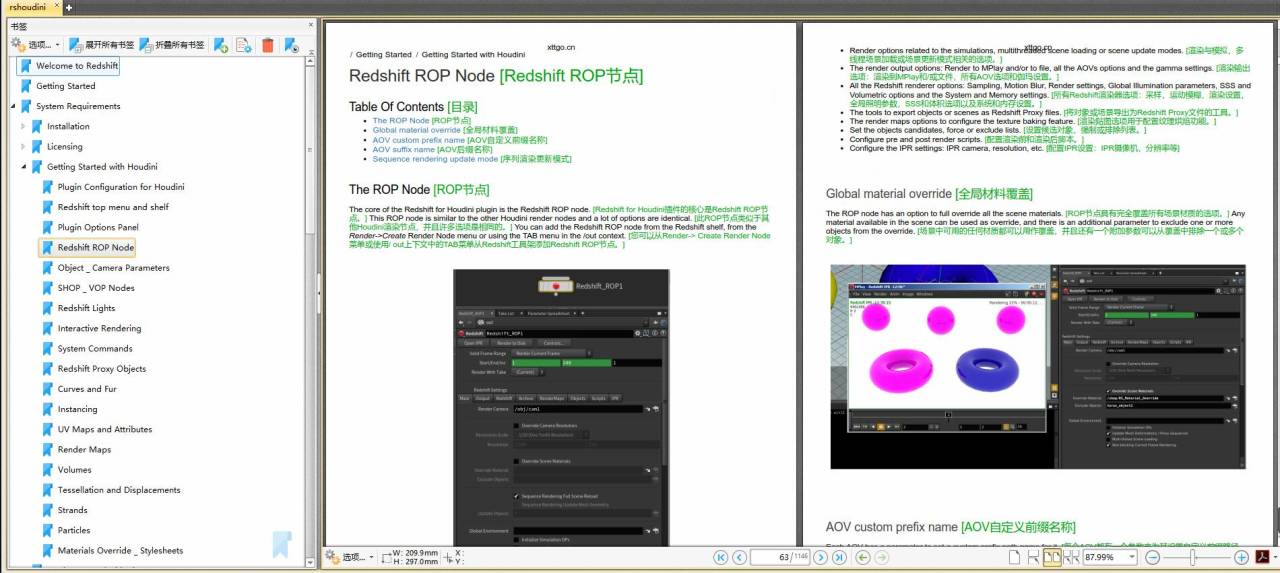This screenshot has width=1280, height=573.
Task: Open Object _ Camera Parameters bookmark
Action: (113, 268)
